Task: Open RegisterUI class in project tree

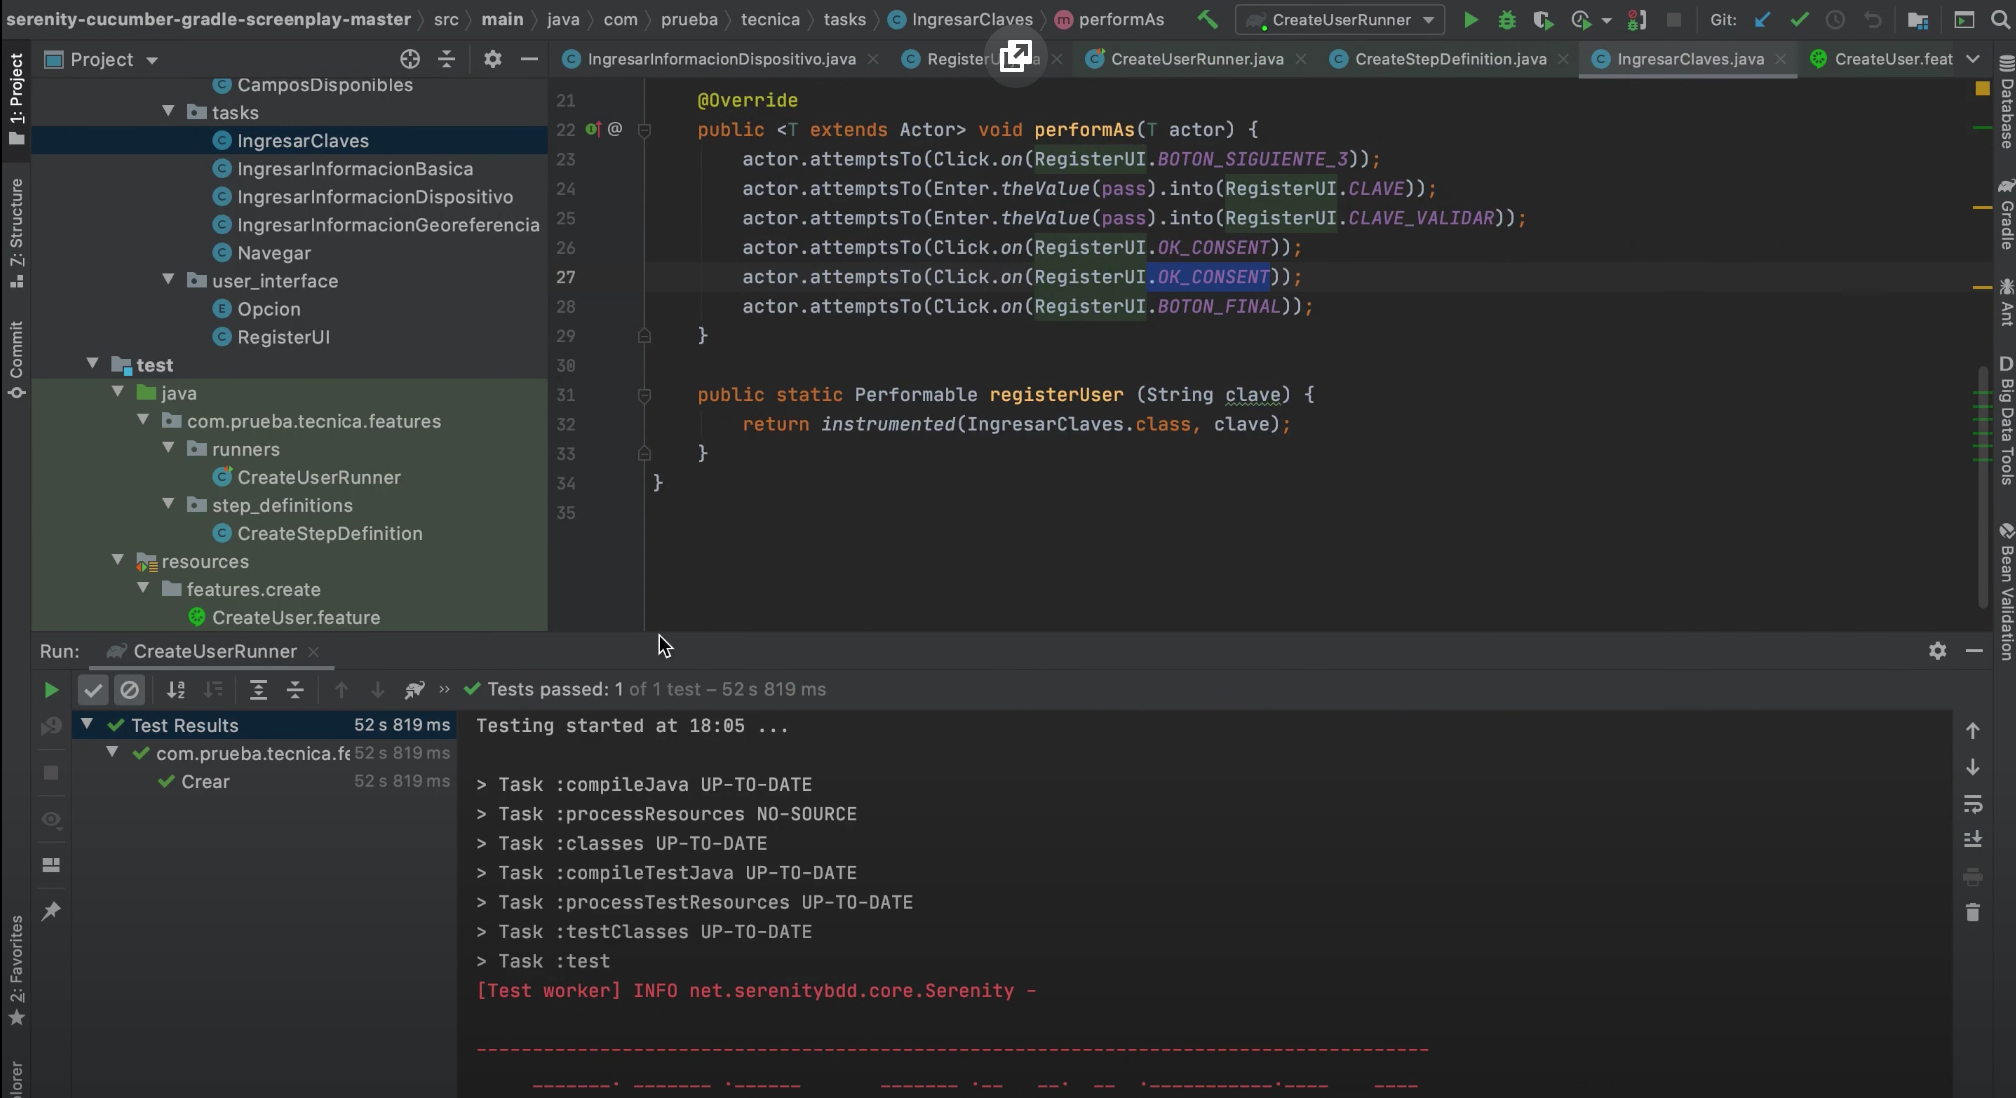Action: [x=283, y=337]
